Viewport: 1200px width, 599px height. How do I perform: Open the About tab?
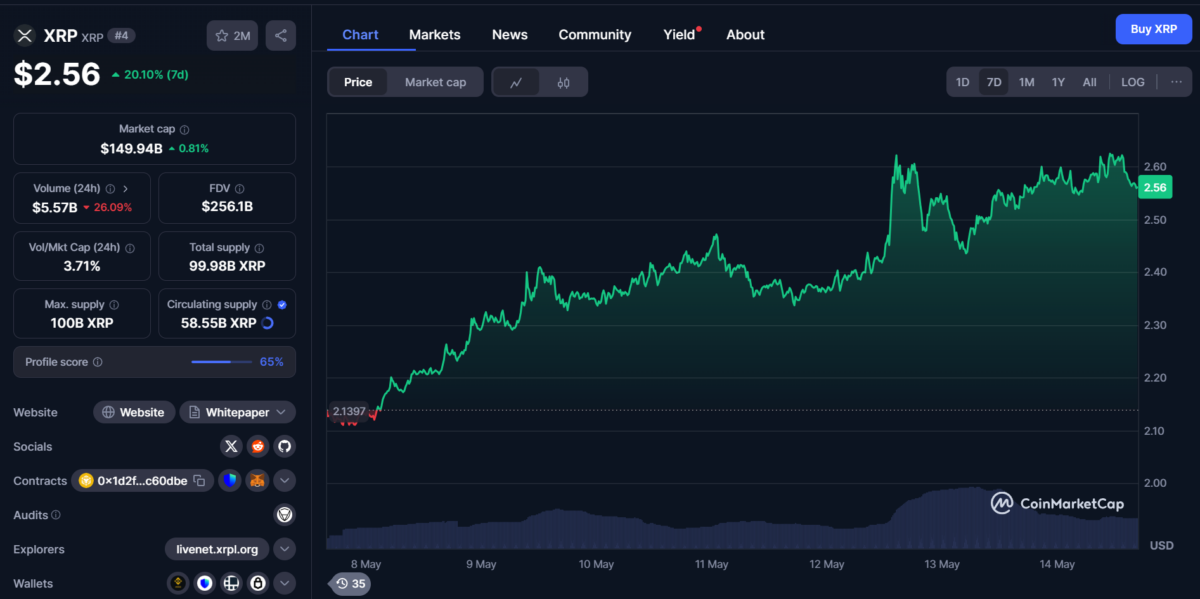pyautogui.click(x=745, y=34)
